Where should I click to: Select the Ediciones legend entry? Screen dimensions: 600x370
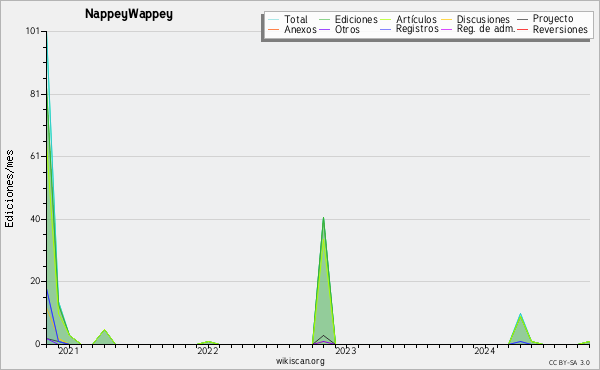pos(356,19)
